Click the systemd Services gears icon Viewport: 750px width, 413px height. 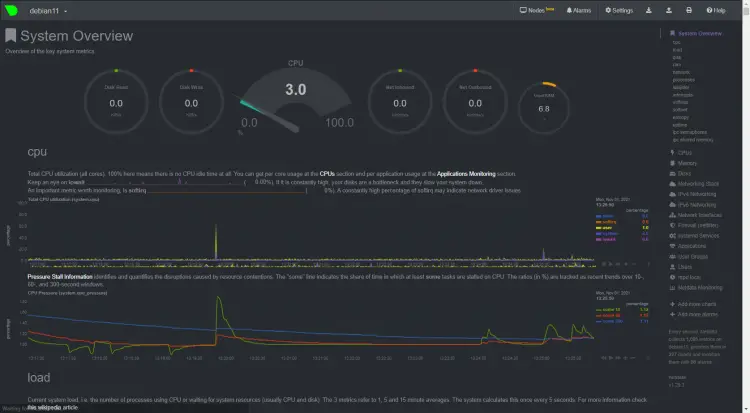tap(673, 236)
